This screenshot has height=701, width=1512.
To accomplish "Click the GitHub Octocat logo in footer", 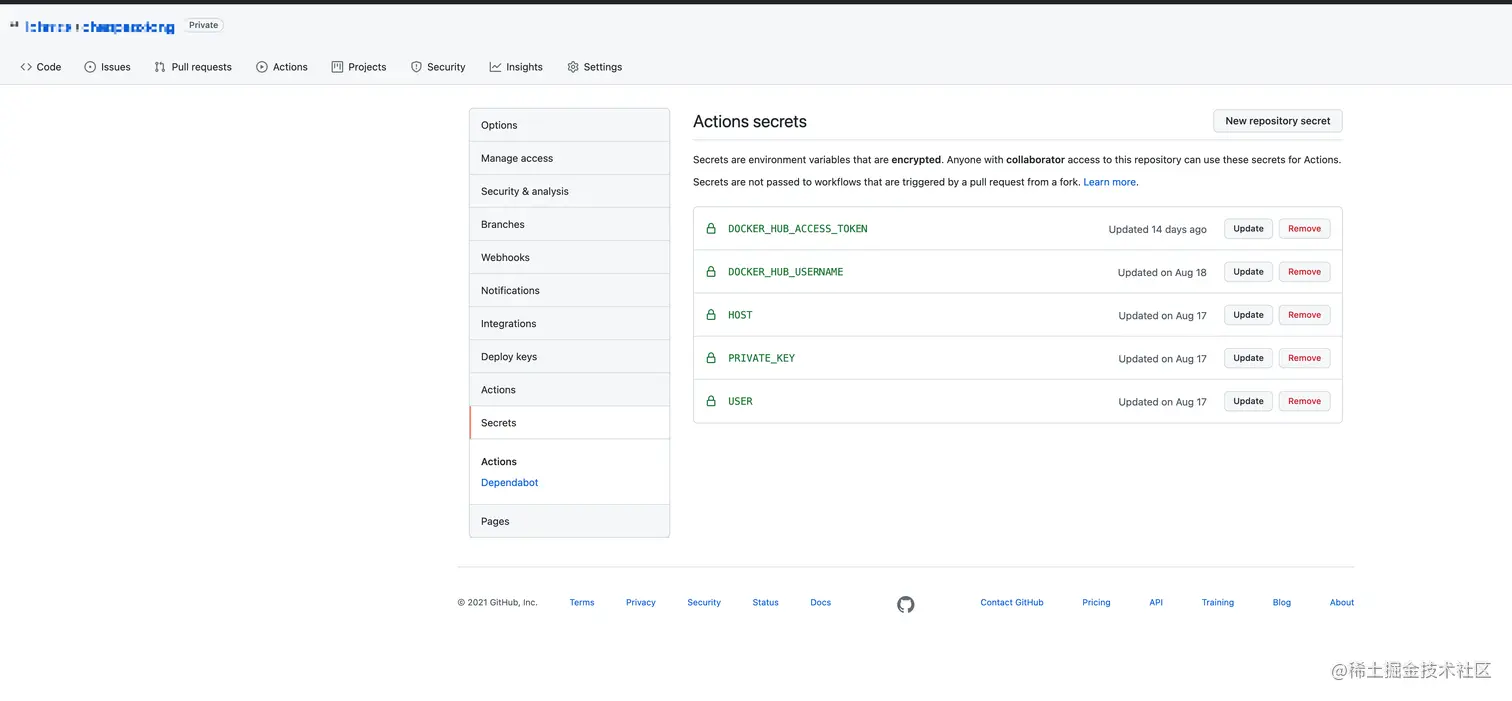I will 906,604.
